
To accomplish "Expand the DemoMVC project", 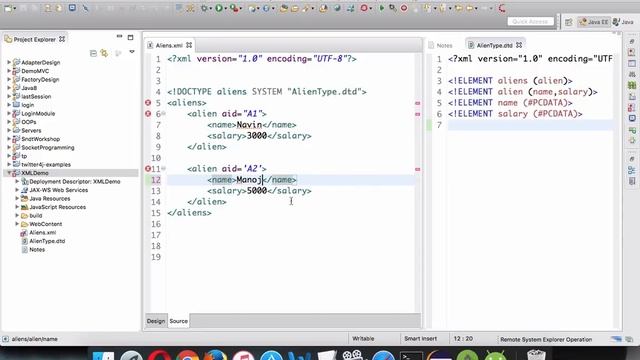I will (9, 71).
